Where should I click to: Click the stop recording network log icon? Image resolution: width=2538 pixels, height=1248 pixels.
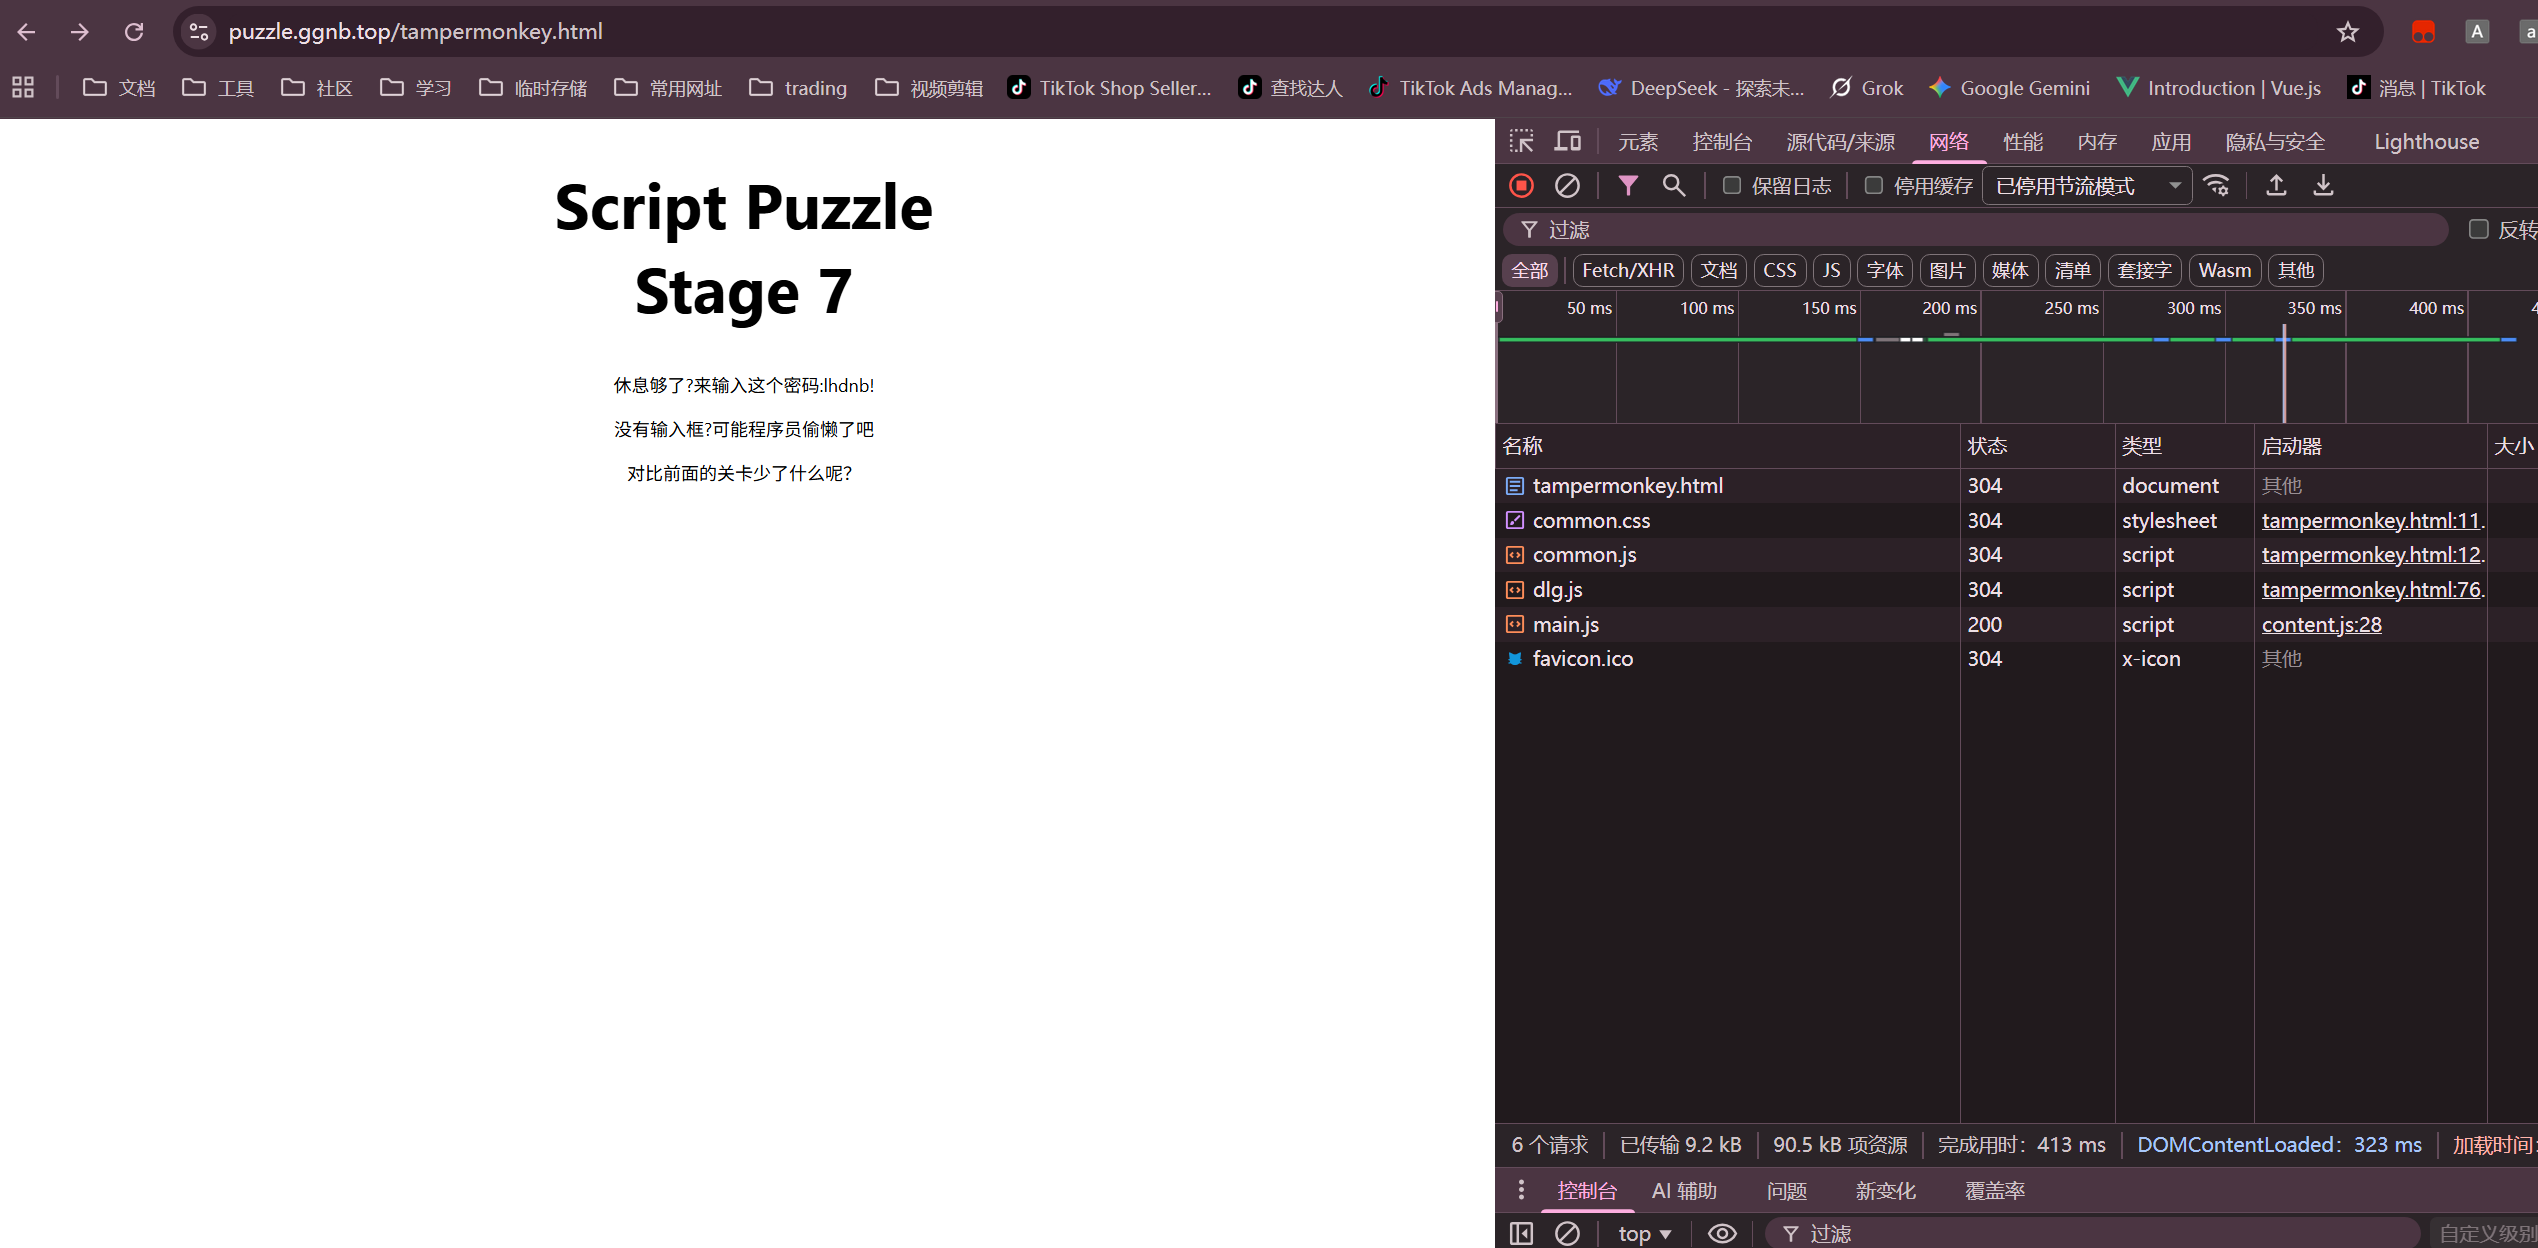click(1521, 186)
